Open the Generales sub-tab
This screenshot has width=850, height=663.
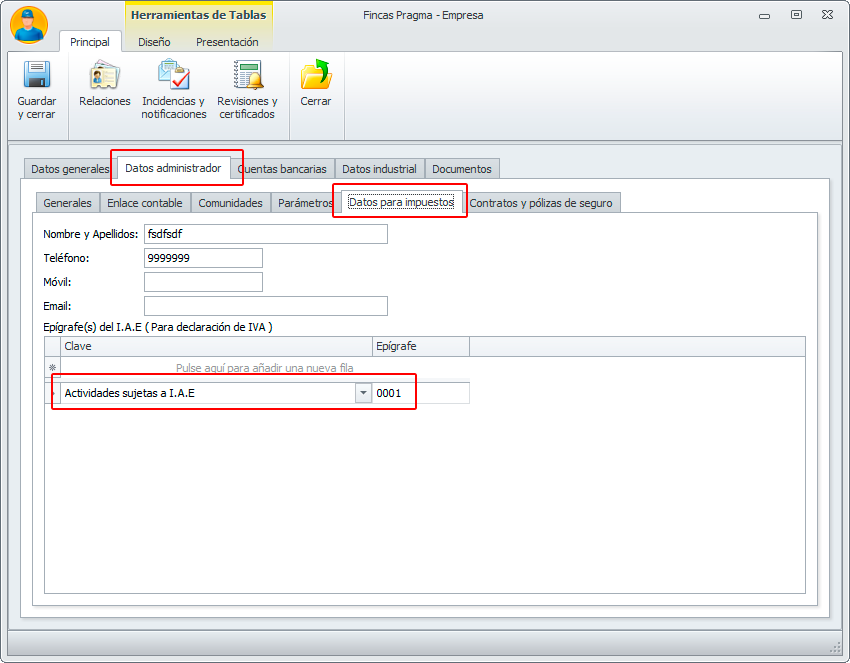(x=67, y=203)
